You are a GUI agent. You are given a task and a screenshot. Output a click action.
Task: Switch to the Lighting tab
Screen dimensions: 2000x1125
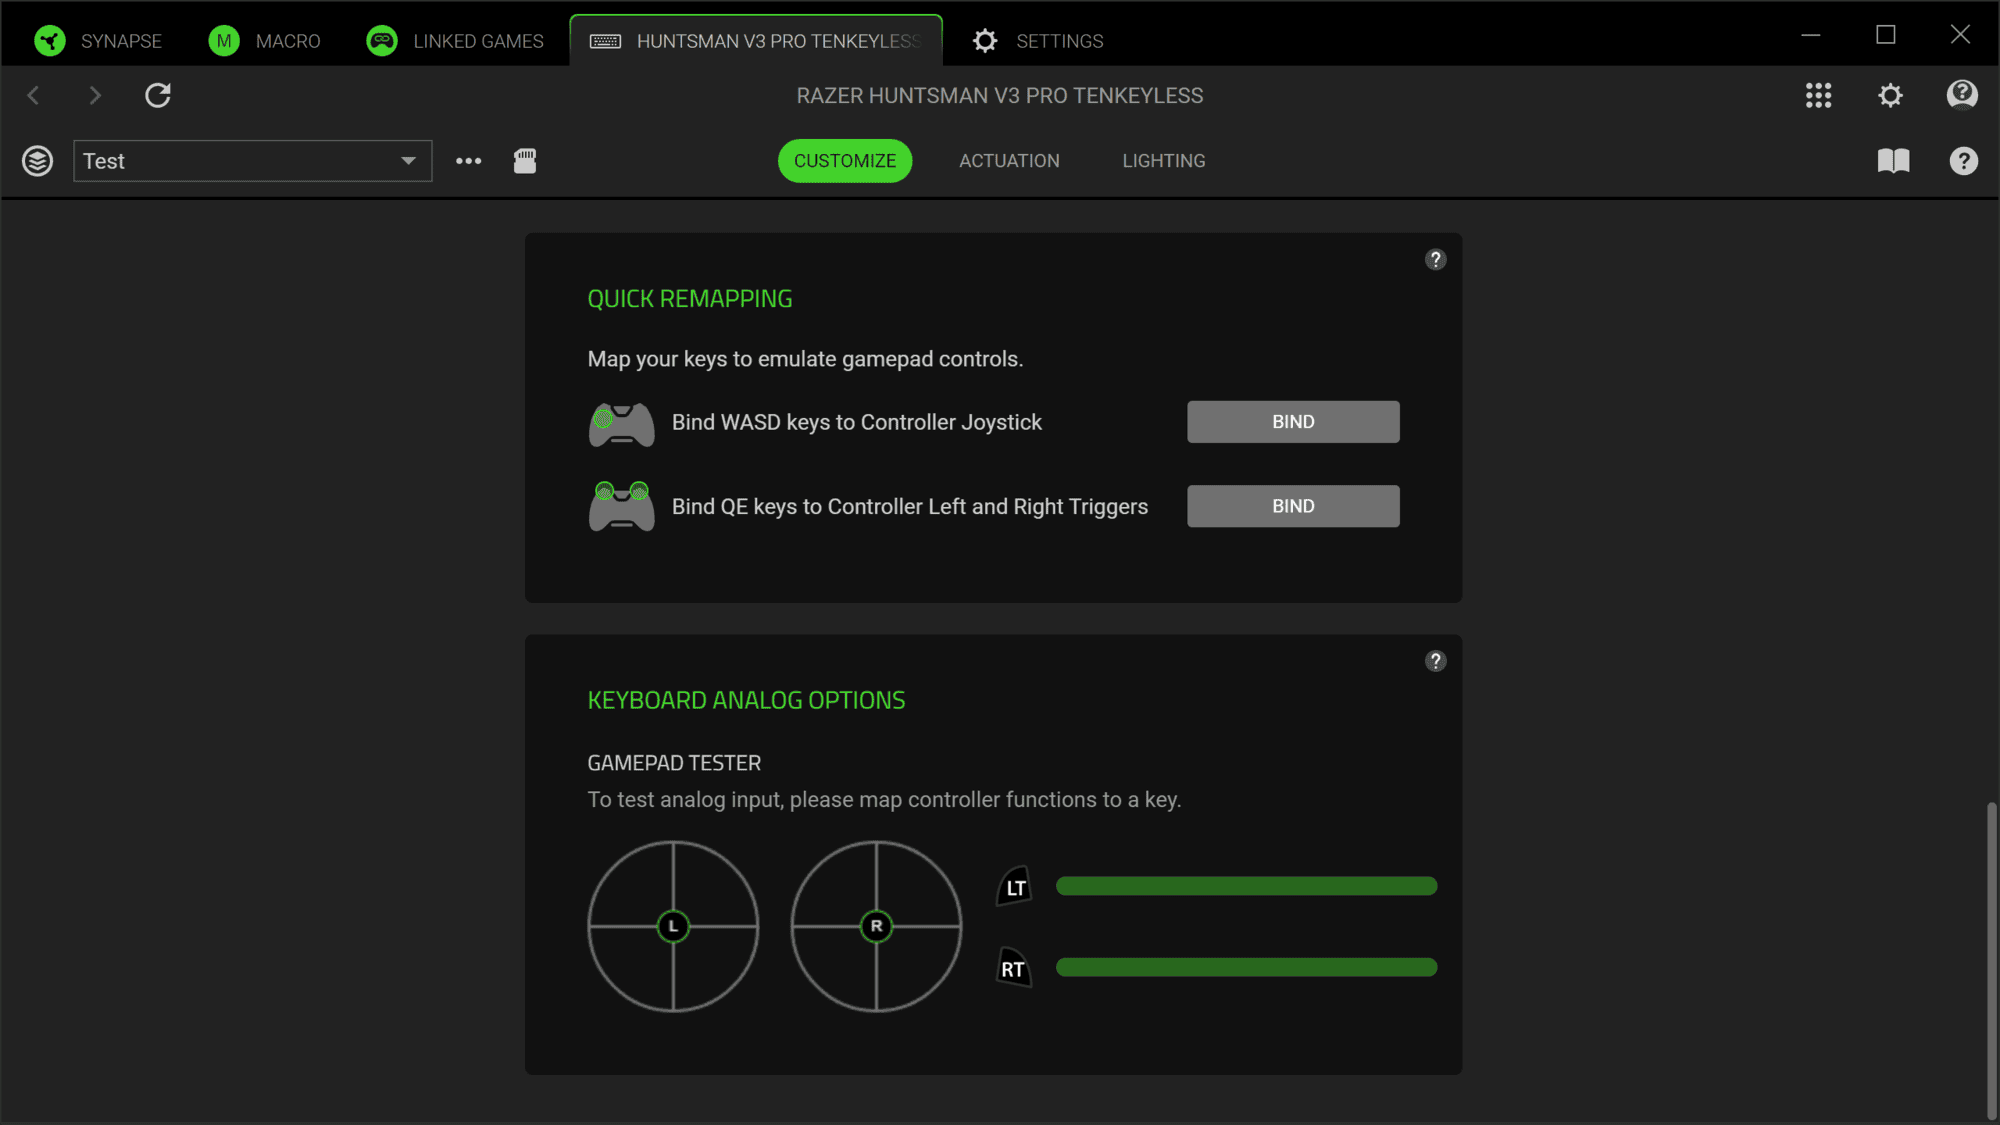tap(1164, 161)
